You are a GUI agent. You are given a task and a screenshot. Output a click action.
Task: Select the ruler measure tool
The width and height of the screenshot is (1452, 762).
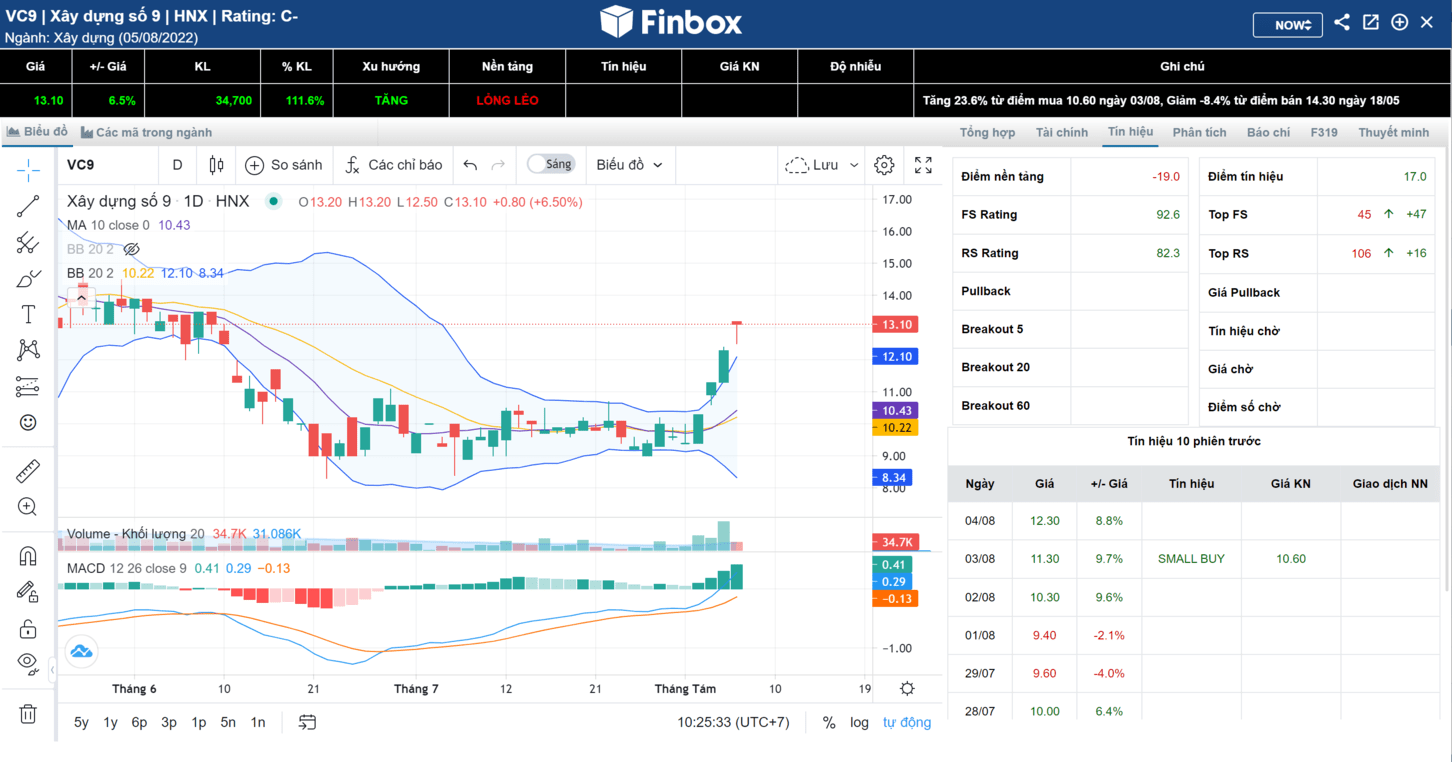pos(28,471)
